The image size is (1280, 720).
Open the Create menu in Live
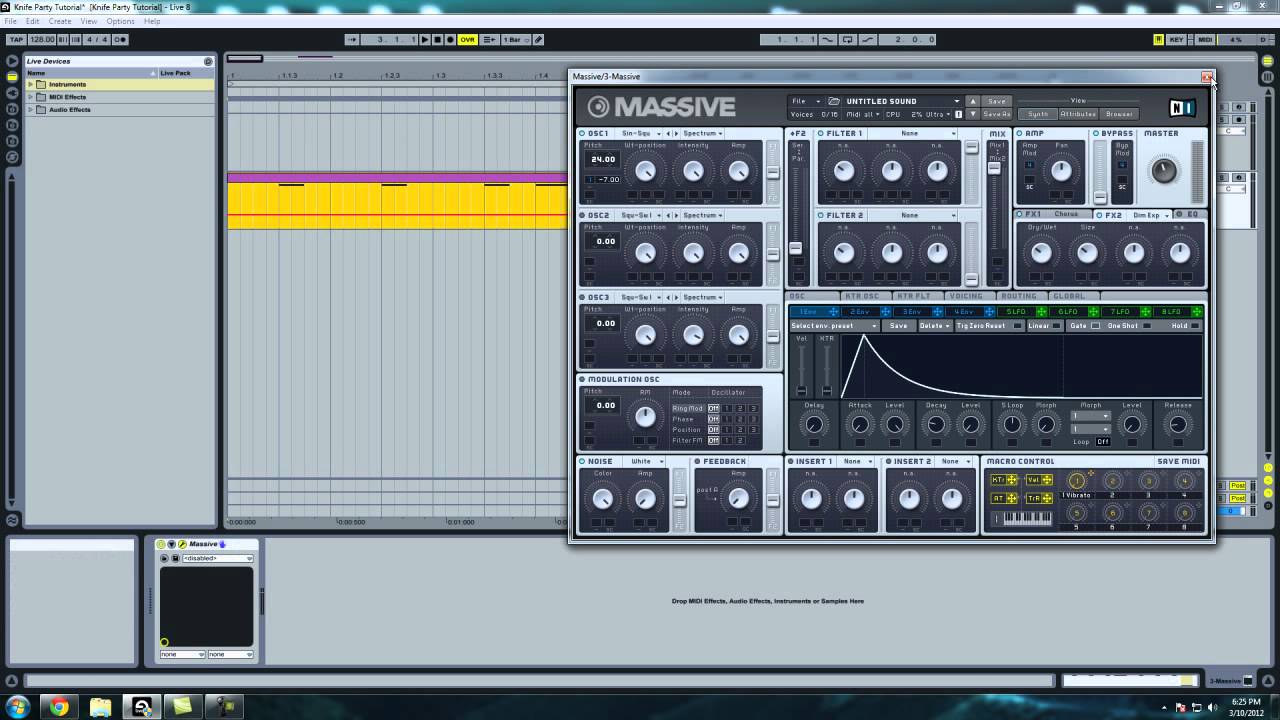coord(60,21)
